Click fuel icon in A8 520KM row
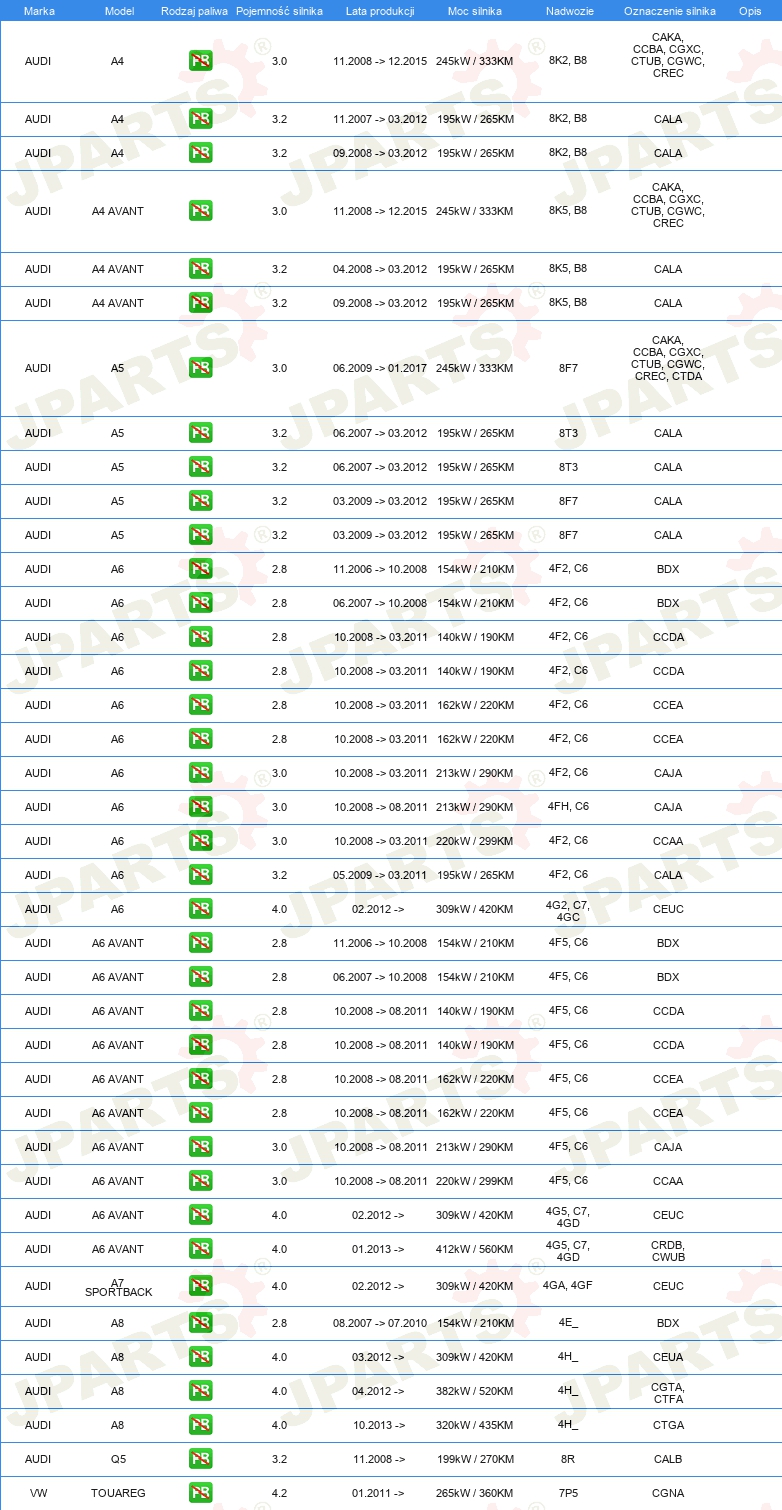This screenshot has height=1510, width=782. (x=201, y=1391)
